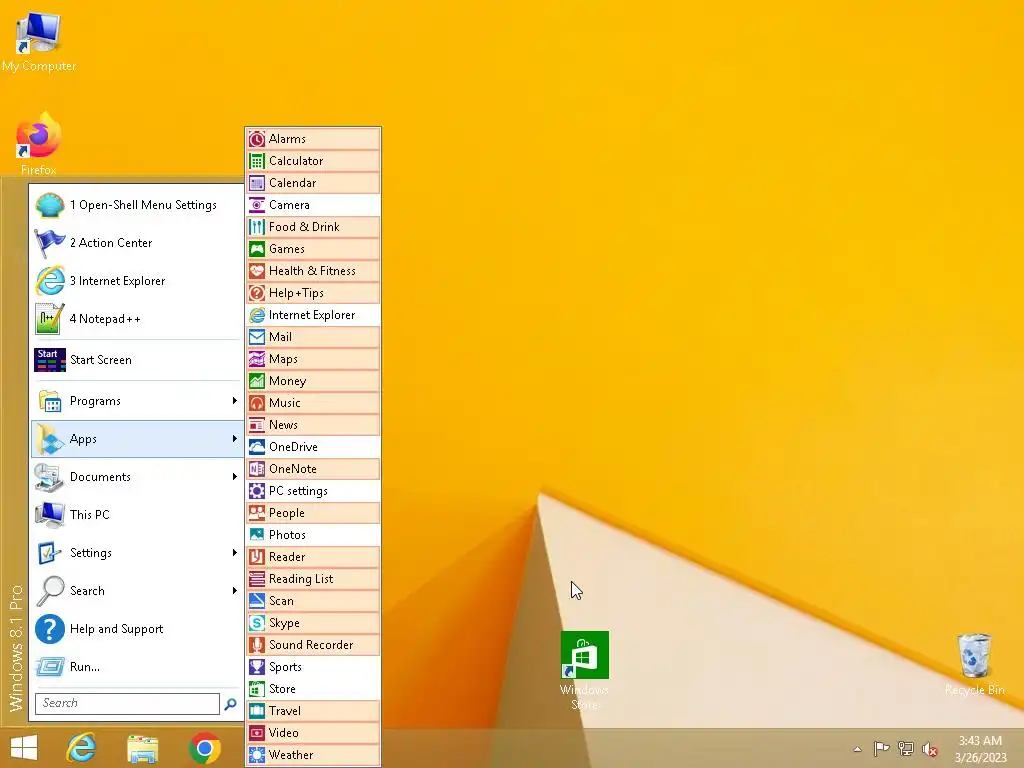The height and width of the screenshot is (768, 1024).
Task: Launch the Games app
Action: pyautogui.click(x=313, y=249)
